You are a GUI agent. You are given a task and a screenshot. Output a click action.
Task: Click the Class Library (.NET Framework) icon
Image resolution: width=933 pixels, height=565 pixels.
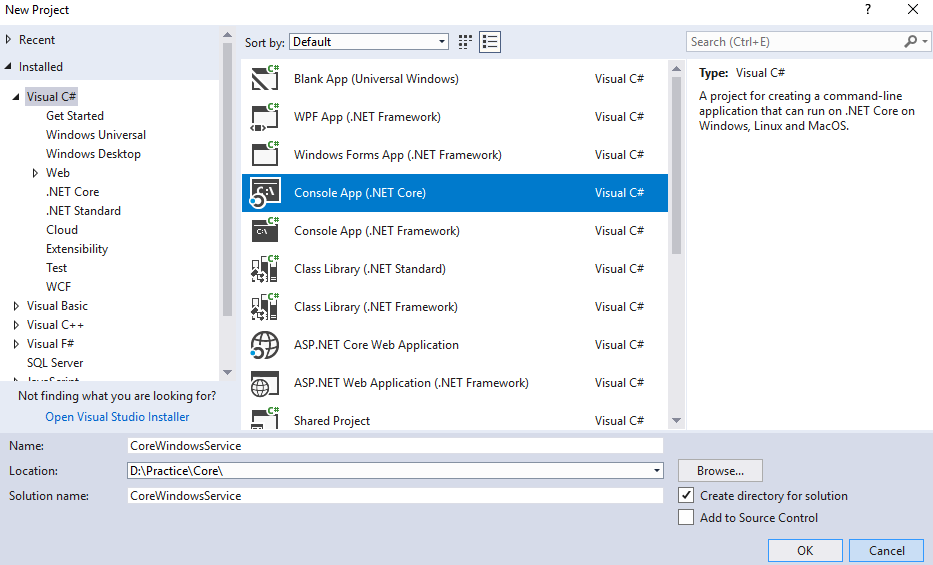265,307
